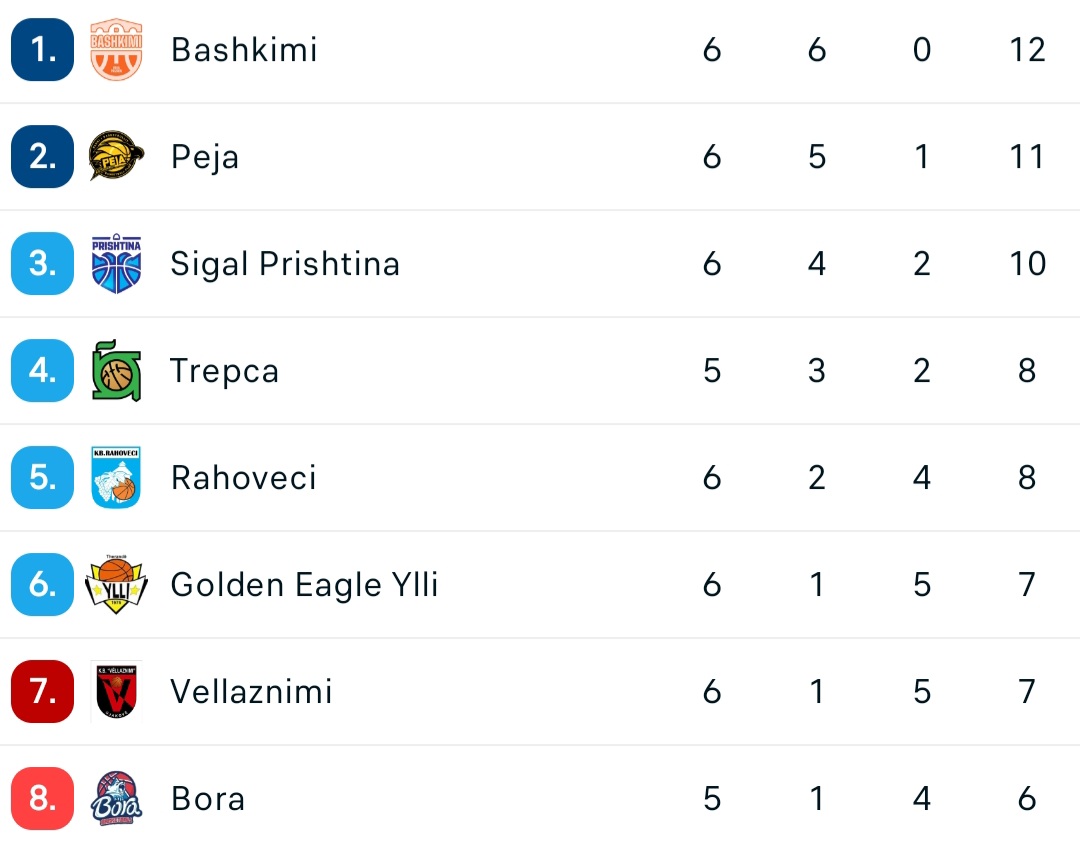Open the Bashkimi team page
This screenshot has width=1080, height=845.
[243, 49]
